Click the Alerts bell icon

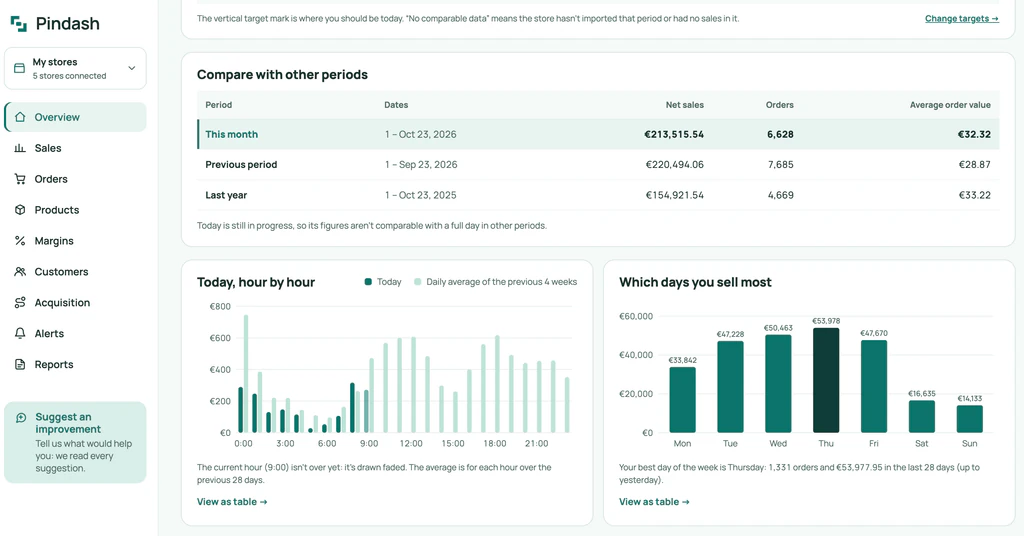click(x=20, y=334)
